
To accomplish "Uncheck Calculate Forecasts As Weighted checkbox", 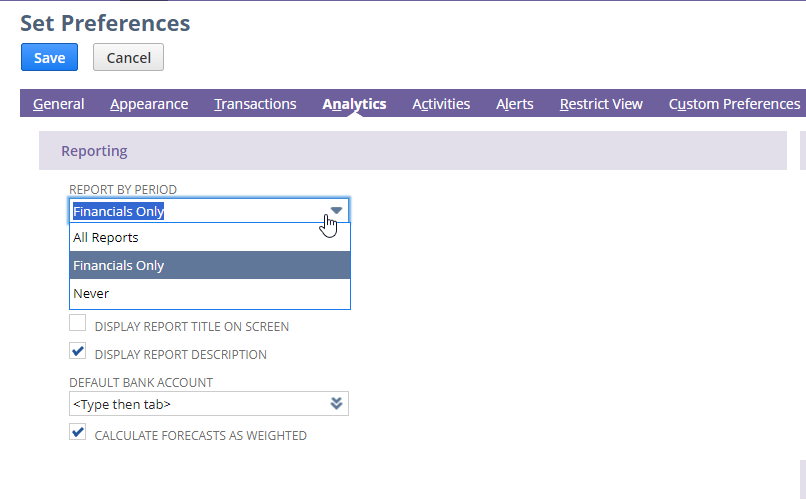I will point(78,432).
